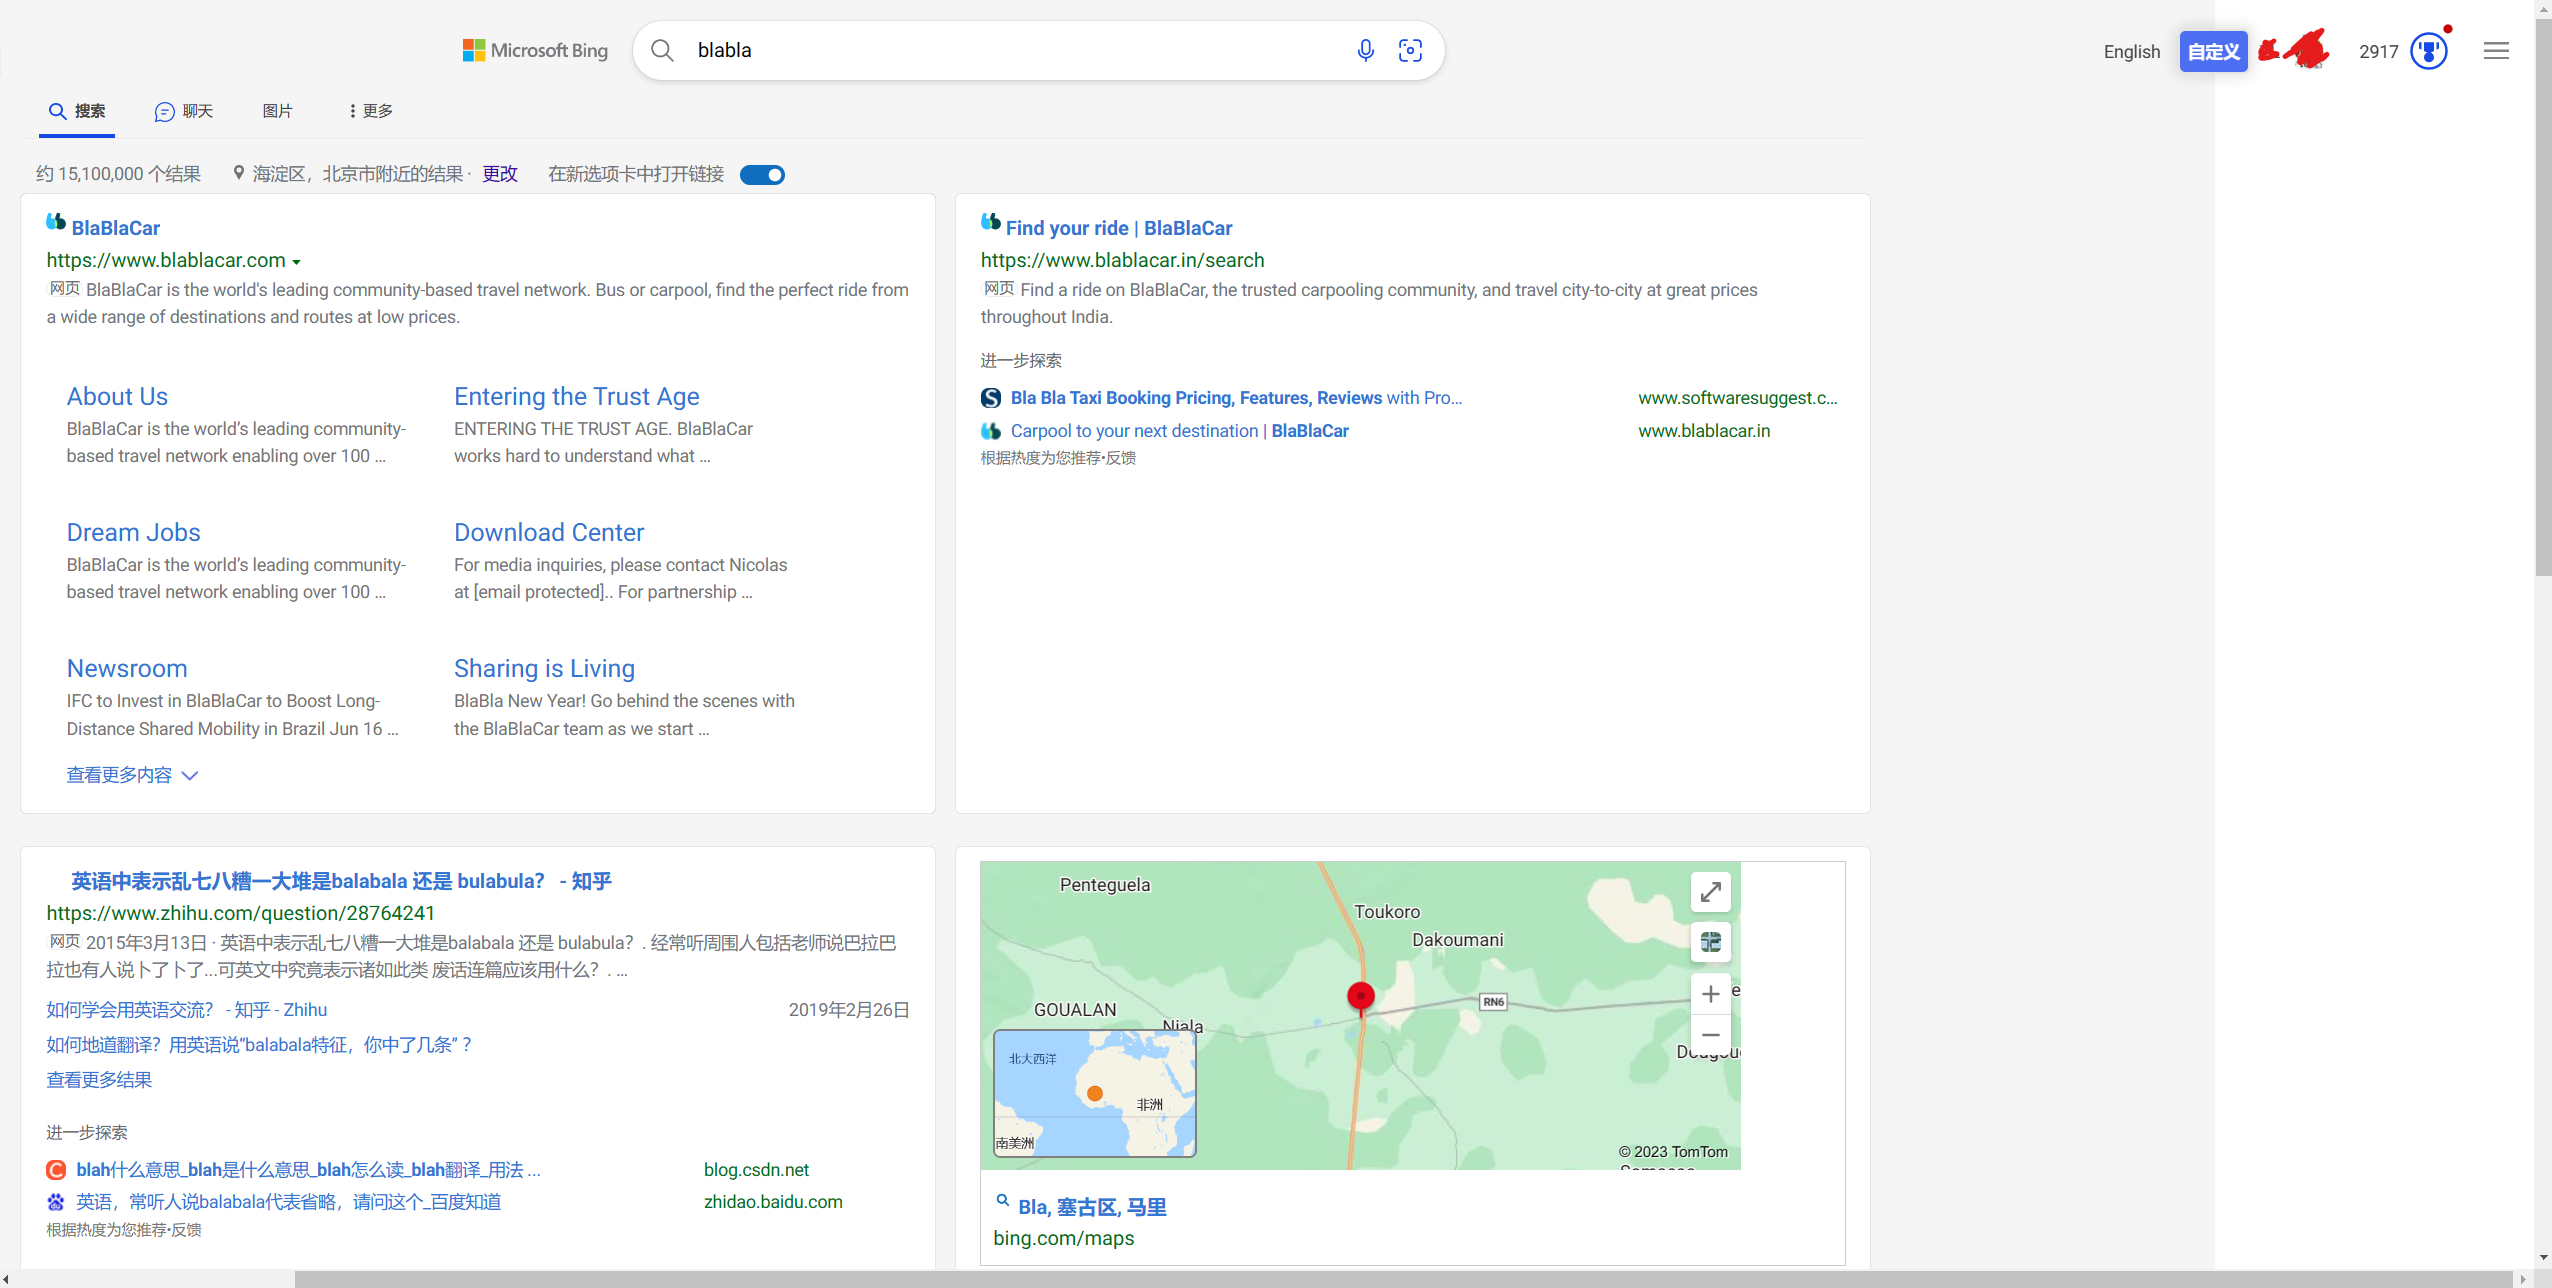Switch map layer style icon
The height and width of the screenshot is (1288, 2552).
[x=1710, y=942]
